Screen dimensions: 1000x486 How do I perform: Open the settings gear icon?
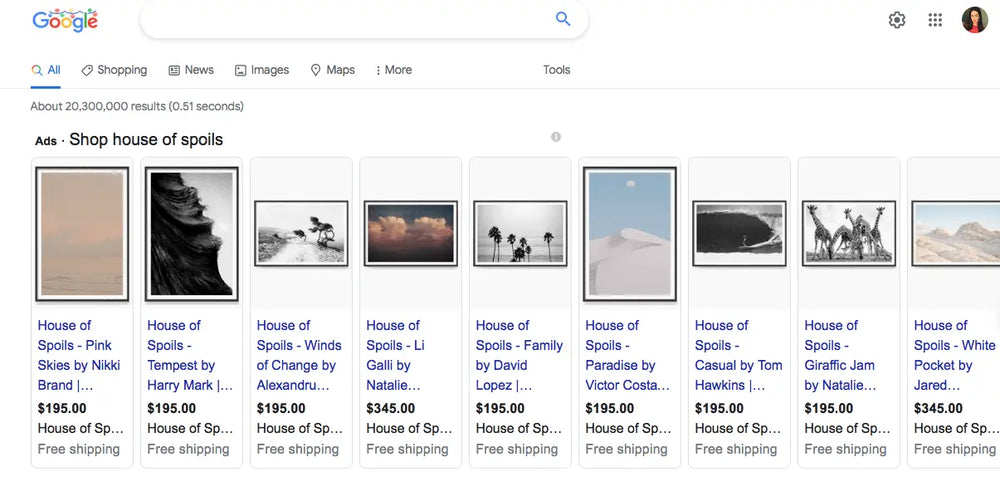point(897,20)
